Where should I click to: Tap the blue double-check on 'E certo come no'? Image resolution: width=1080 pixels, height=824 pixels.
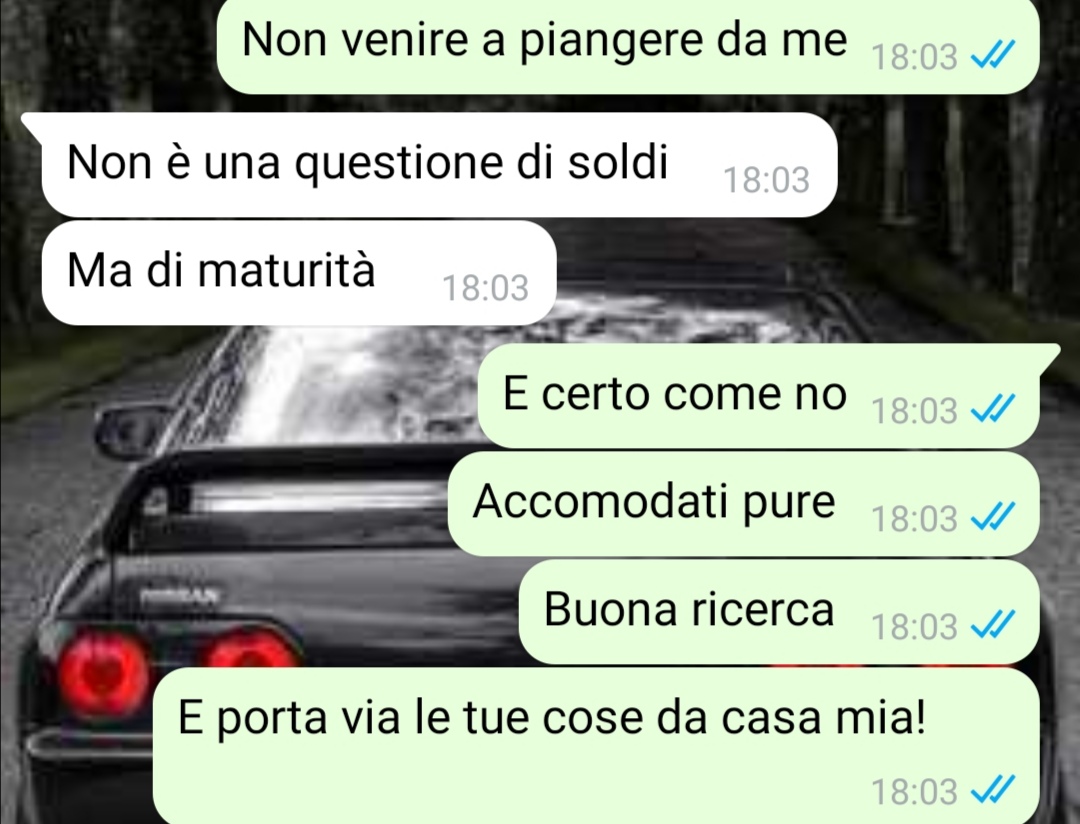pos(993,409)
